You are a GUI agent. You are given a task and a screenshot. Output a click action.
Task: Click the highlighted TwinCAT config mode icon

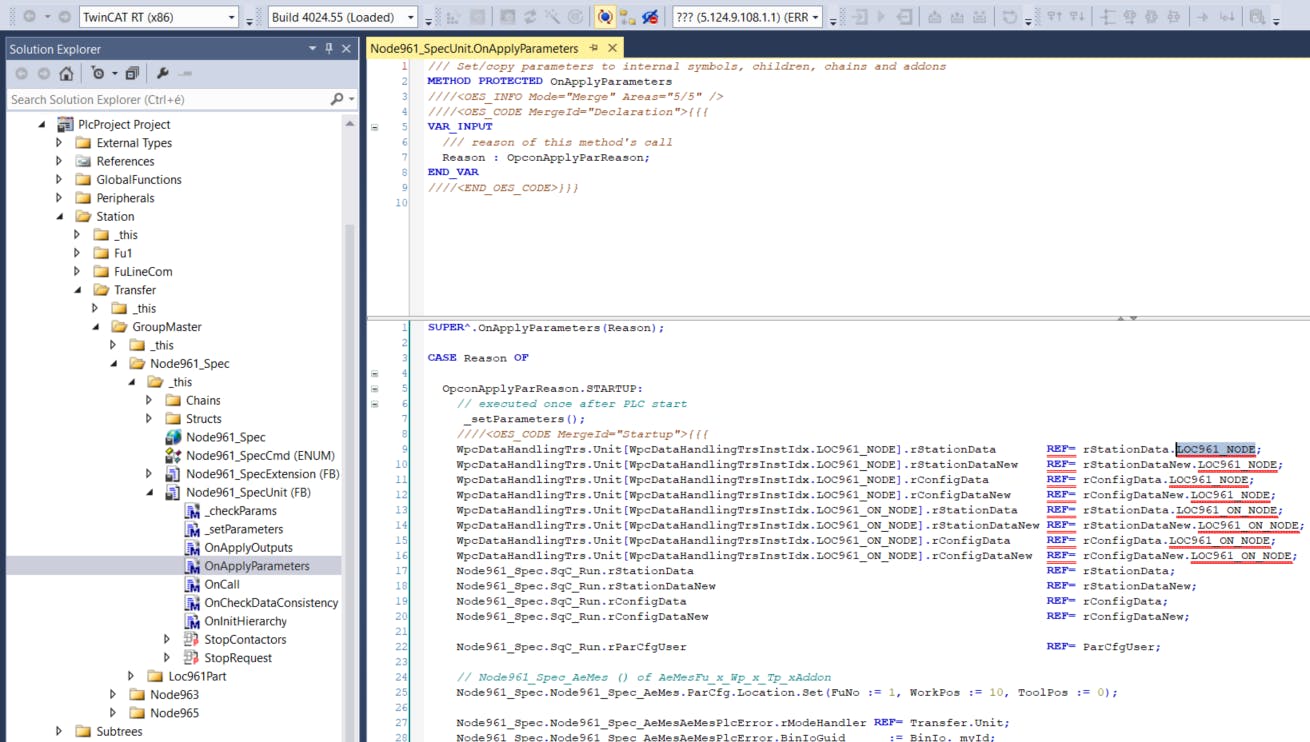coord(605,17)
